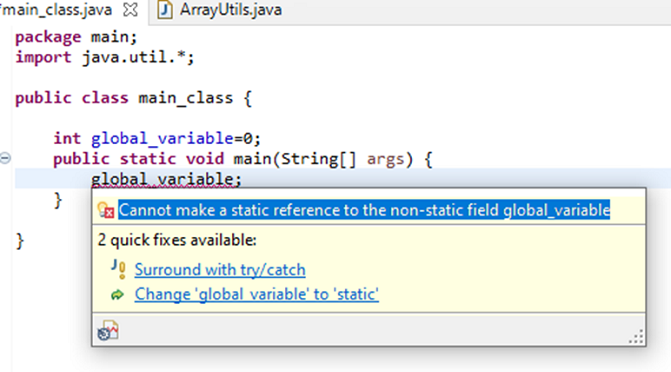Click the 'public class main_class {' line
671x372 pixels.
pyautogui.click(x=134, y=98)
